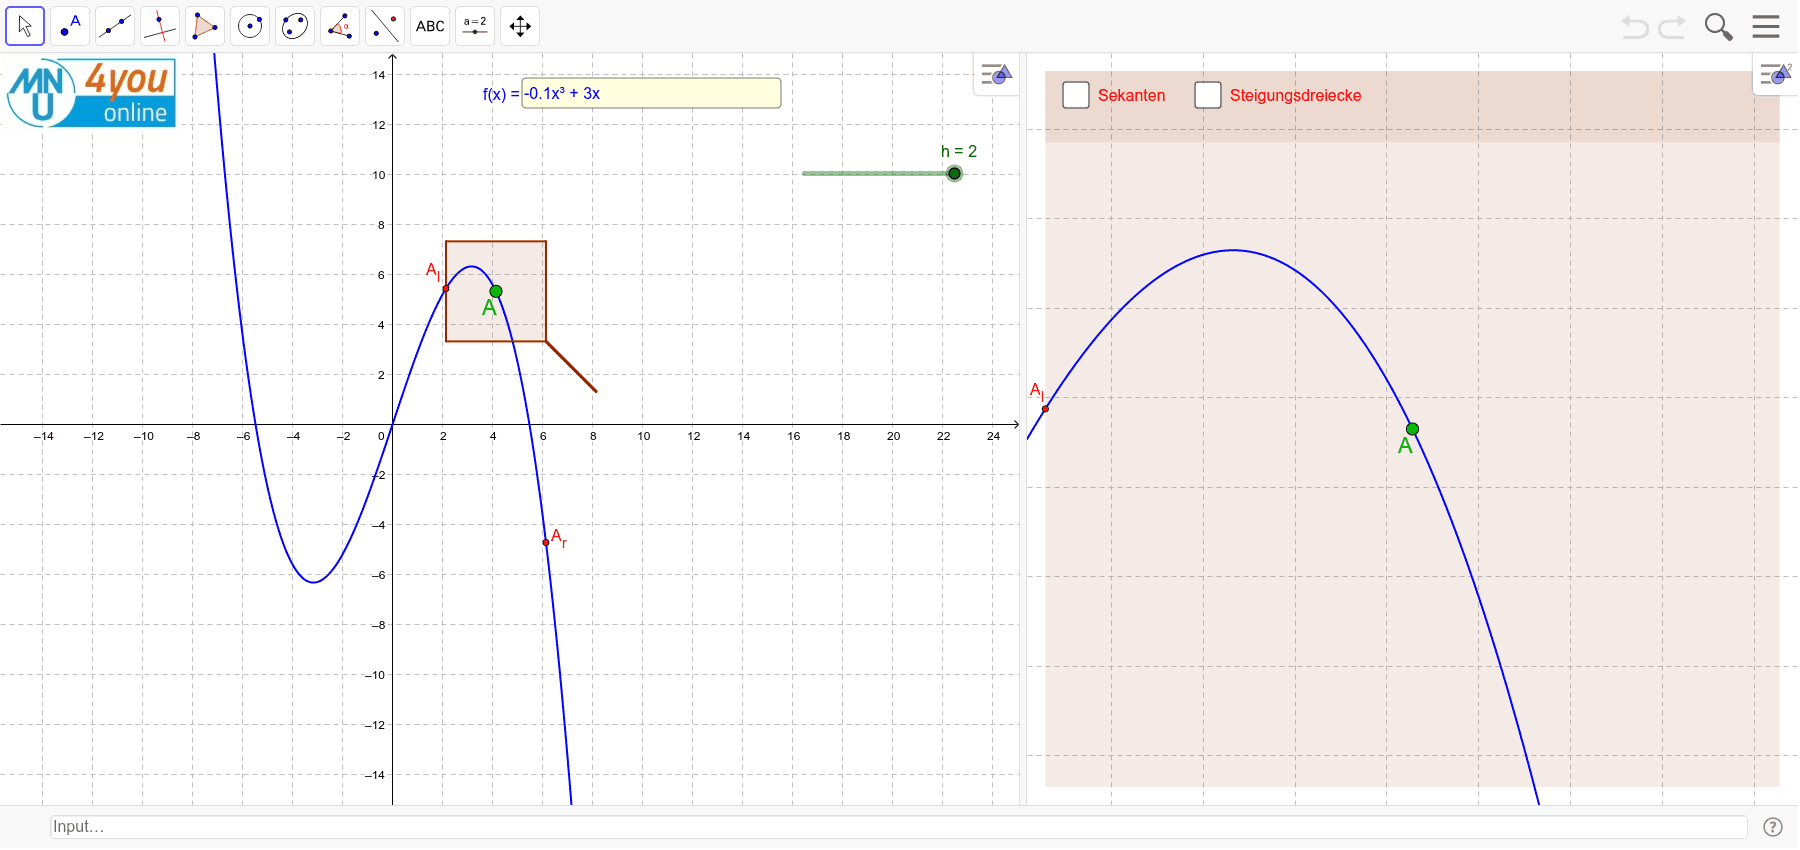This screenshot has height=850, width=1800.
Task: Enable the Sekanten checkbox
Action: (x=1076, y=95)
